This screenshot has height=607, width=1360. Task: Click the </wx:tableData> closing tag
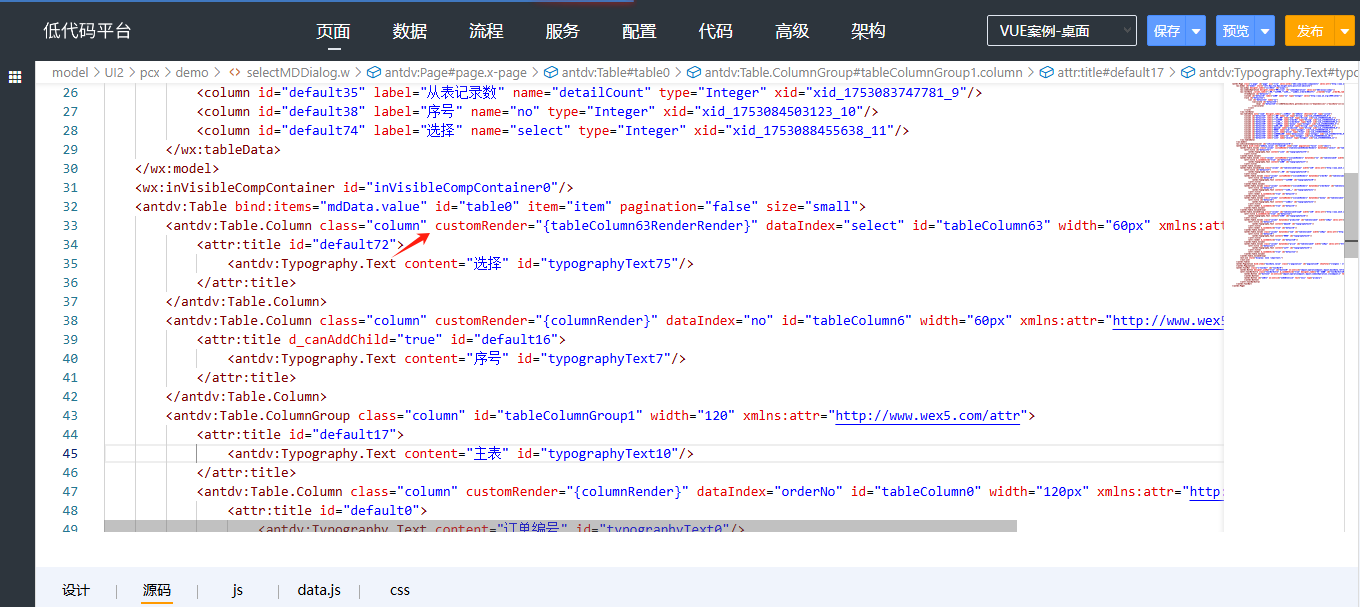point(223,149)
